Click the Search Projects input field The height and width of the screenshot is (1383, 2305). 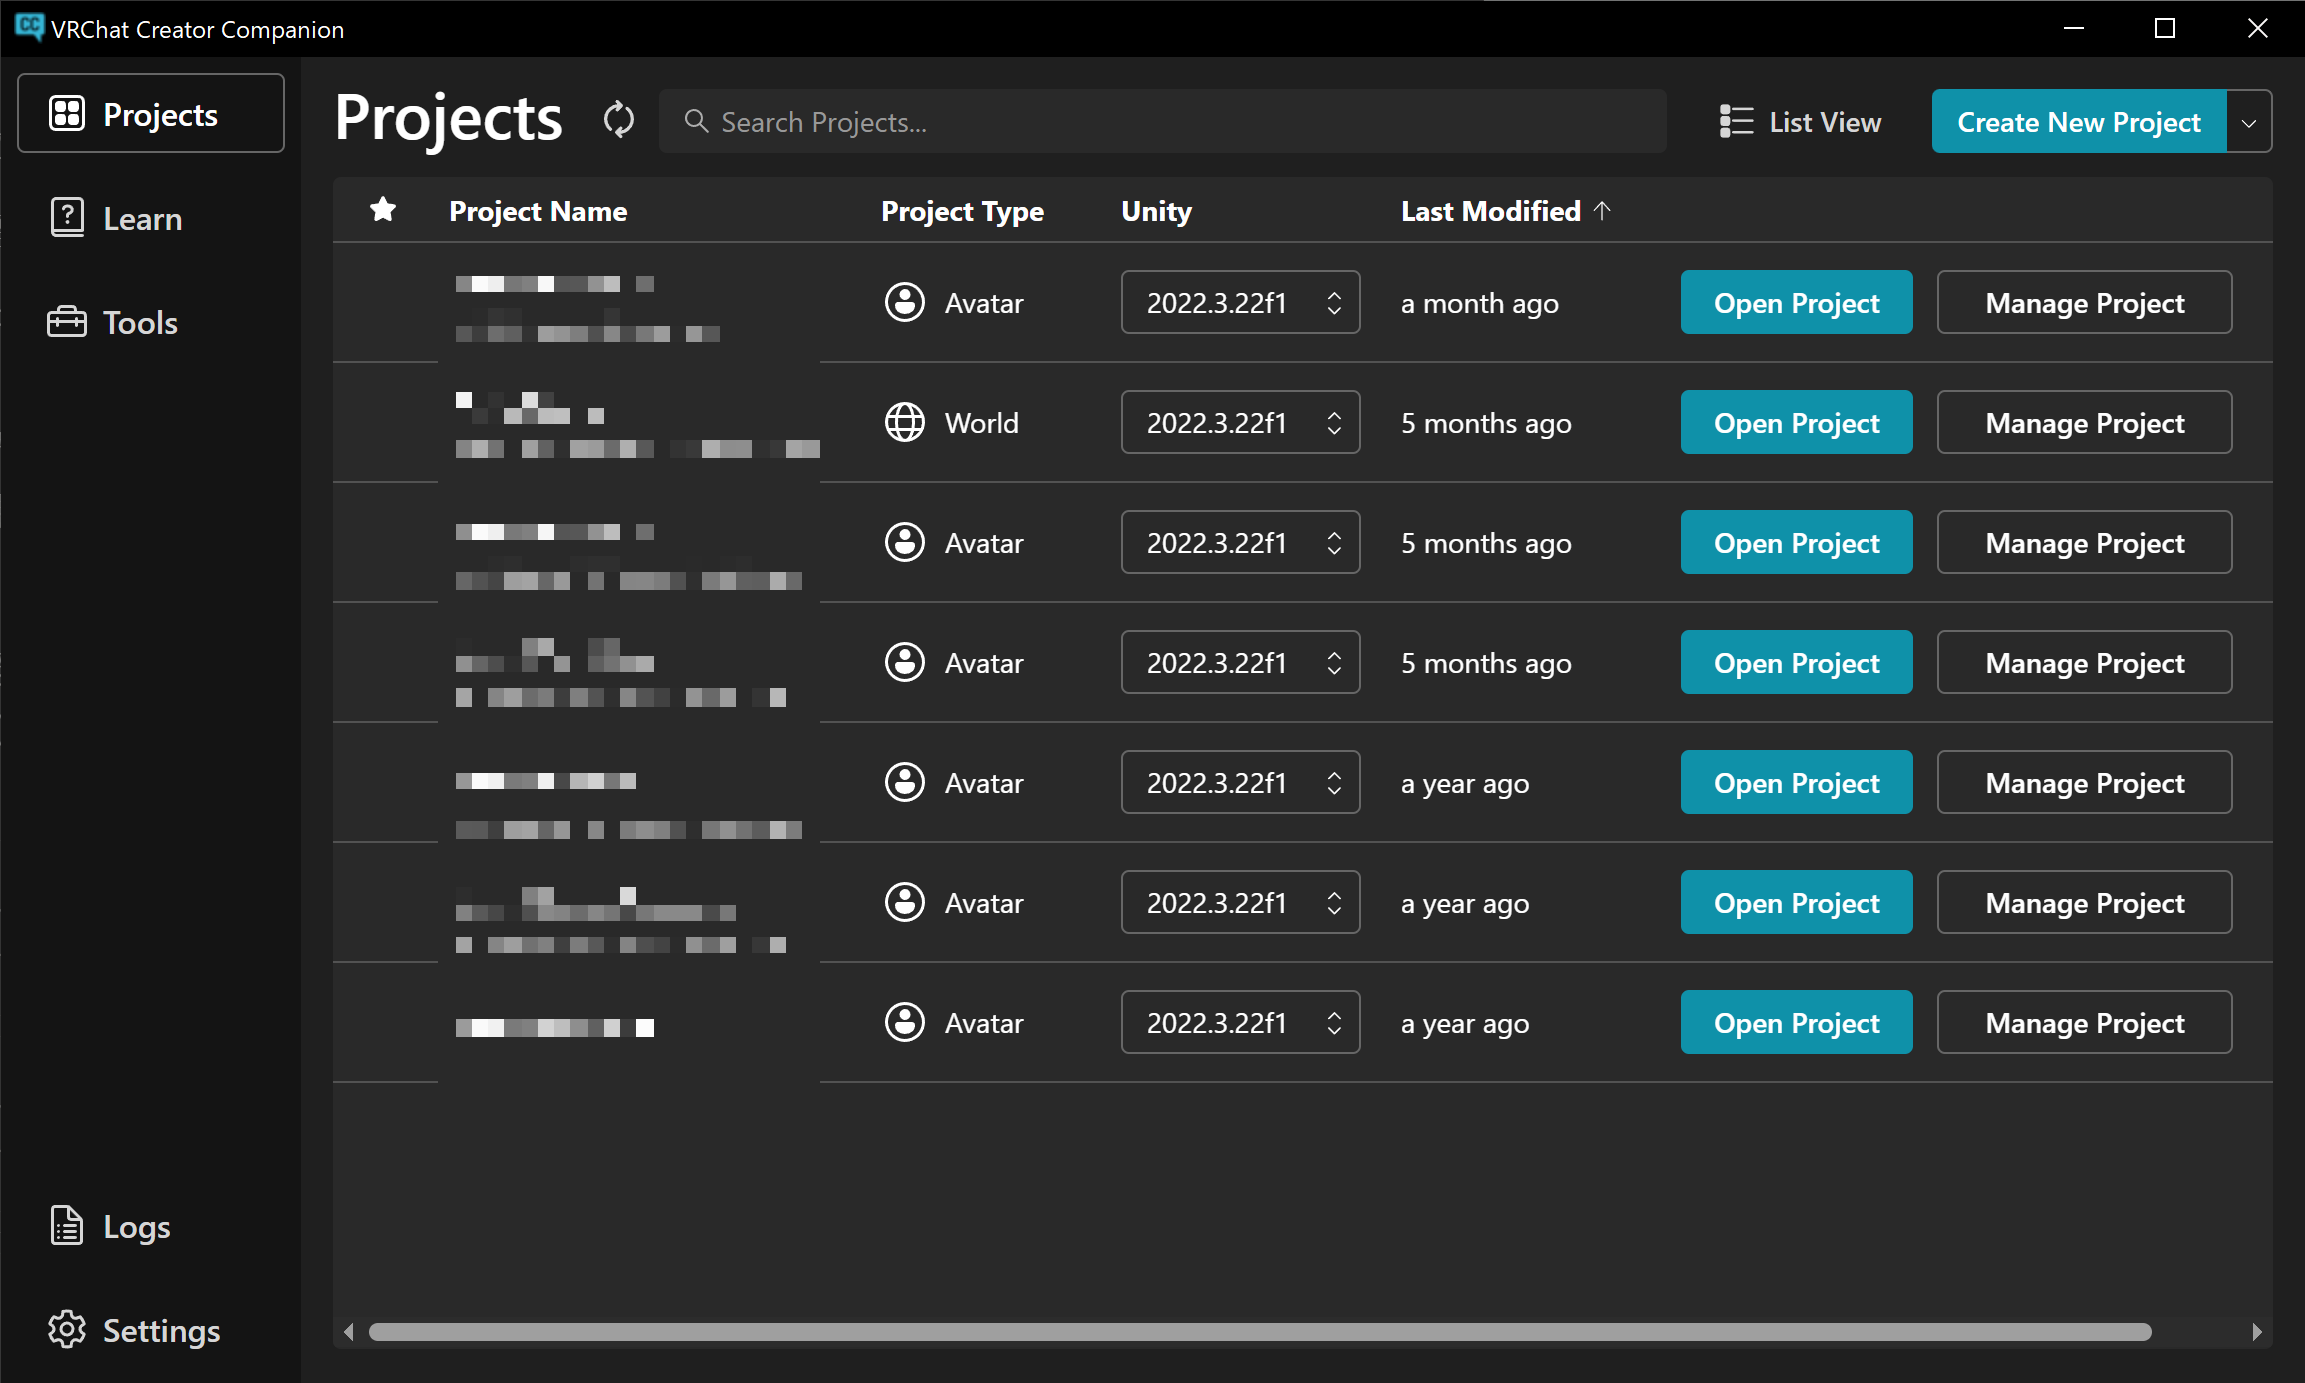[x=1100, y=121]
